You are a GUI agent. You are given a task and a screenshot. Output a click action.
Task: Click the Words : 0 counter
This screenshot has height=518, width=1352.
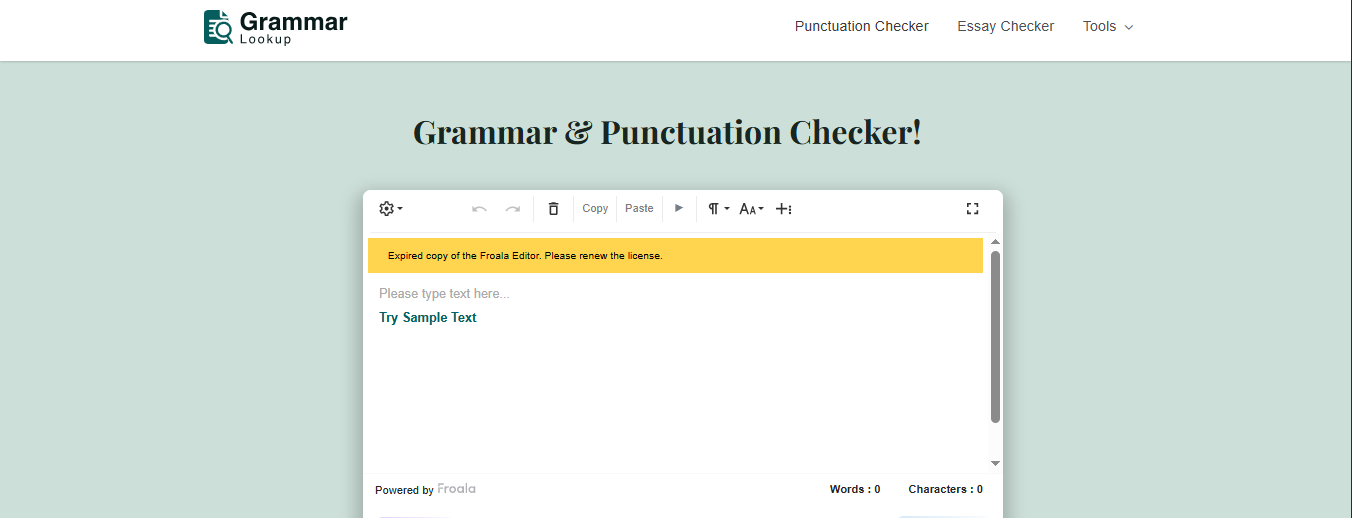(x=855, y=490)
